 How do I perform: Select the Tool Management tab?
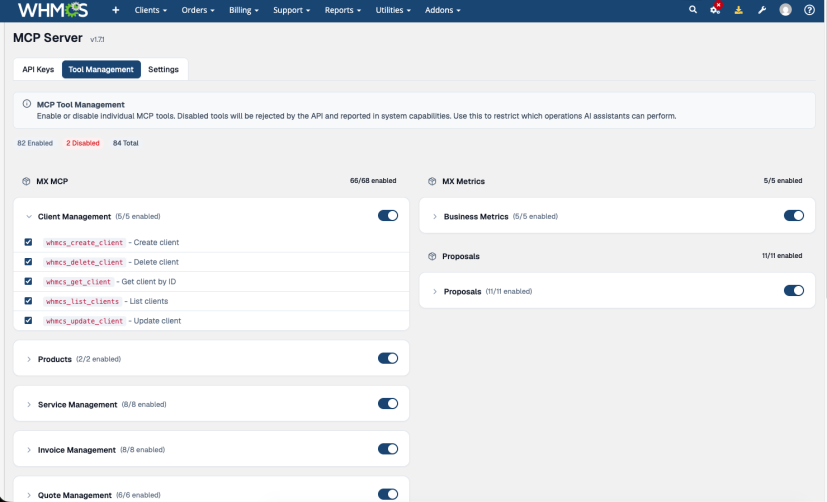pyautogui.click(x=101, y=69)
